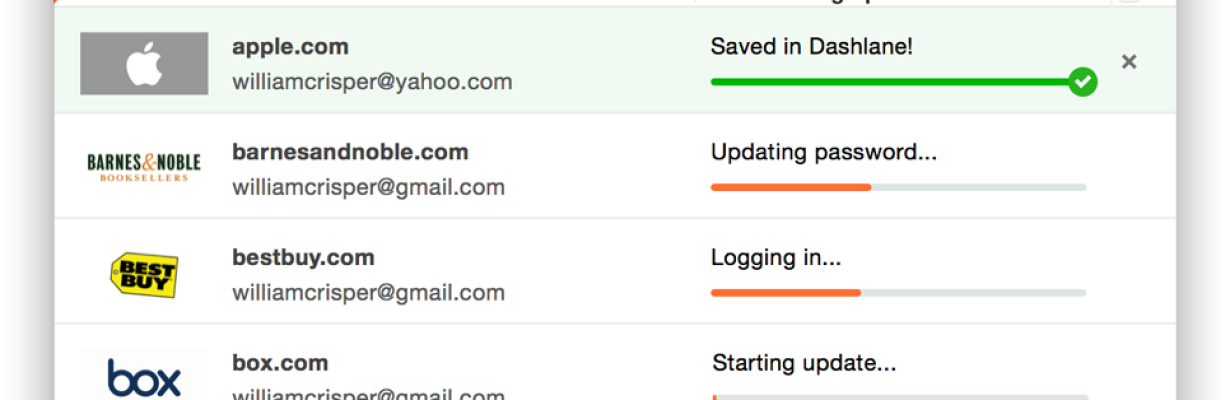1230x400 pixels.
Task: Select the bestbuy.com site name
Action: point(303,257)
